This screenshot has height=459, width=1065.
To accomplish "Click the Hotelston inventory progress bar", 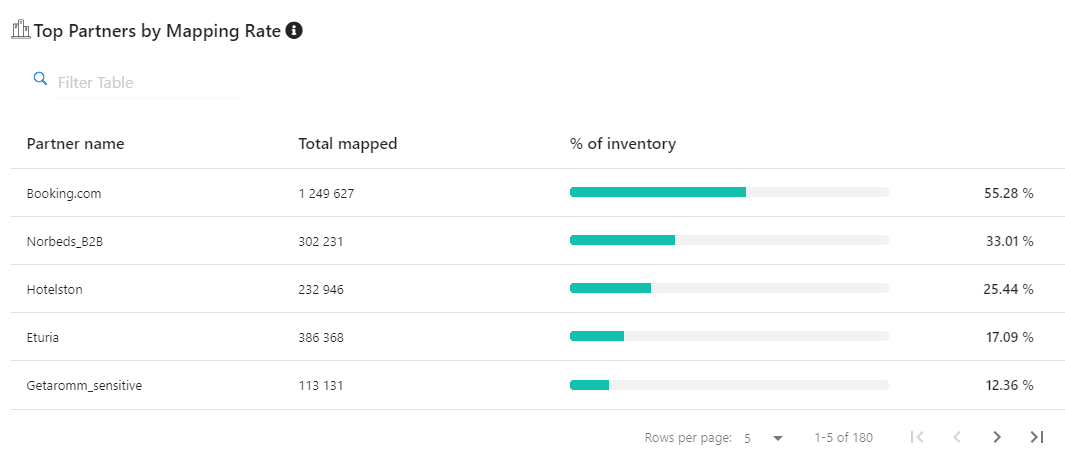I will click(x=729, y=288).
